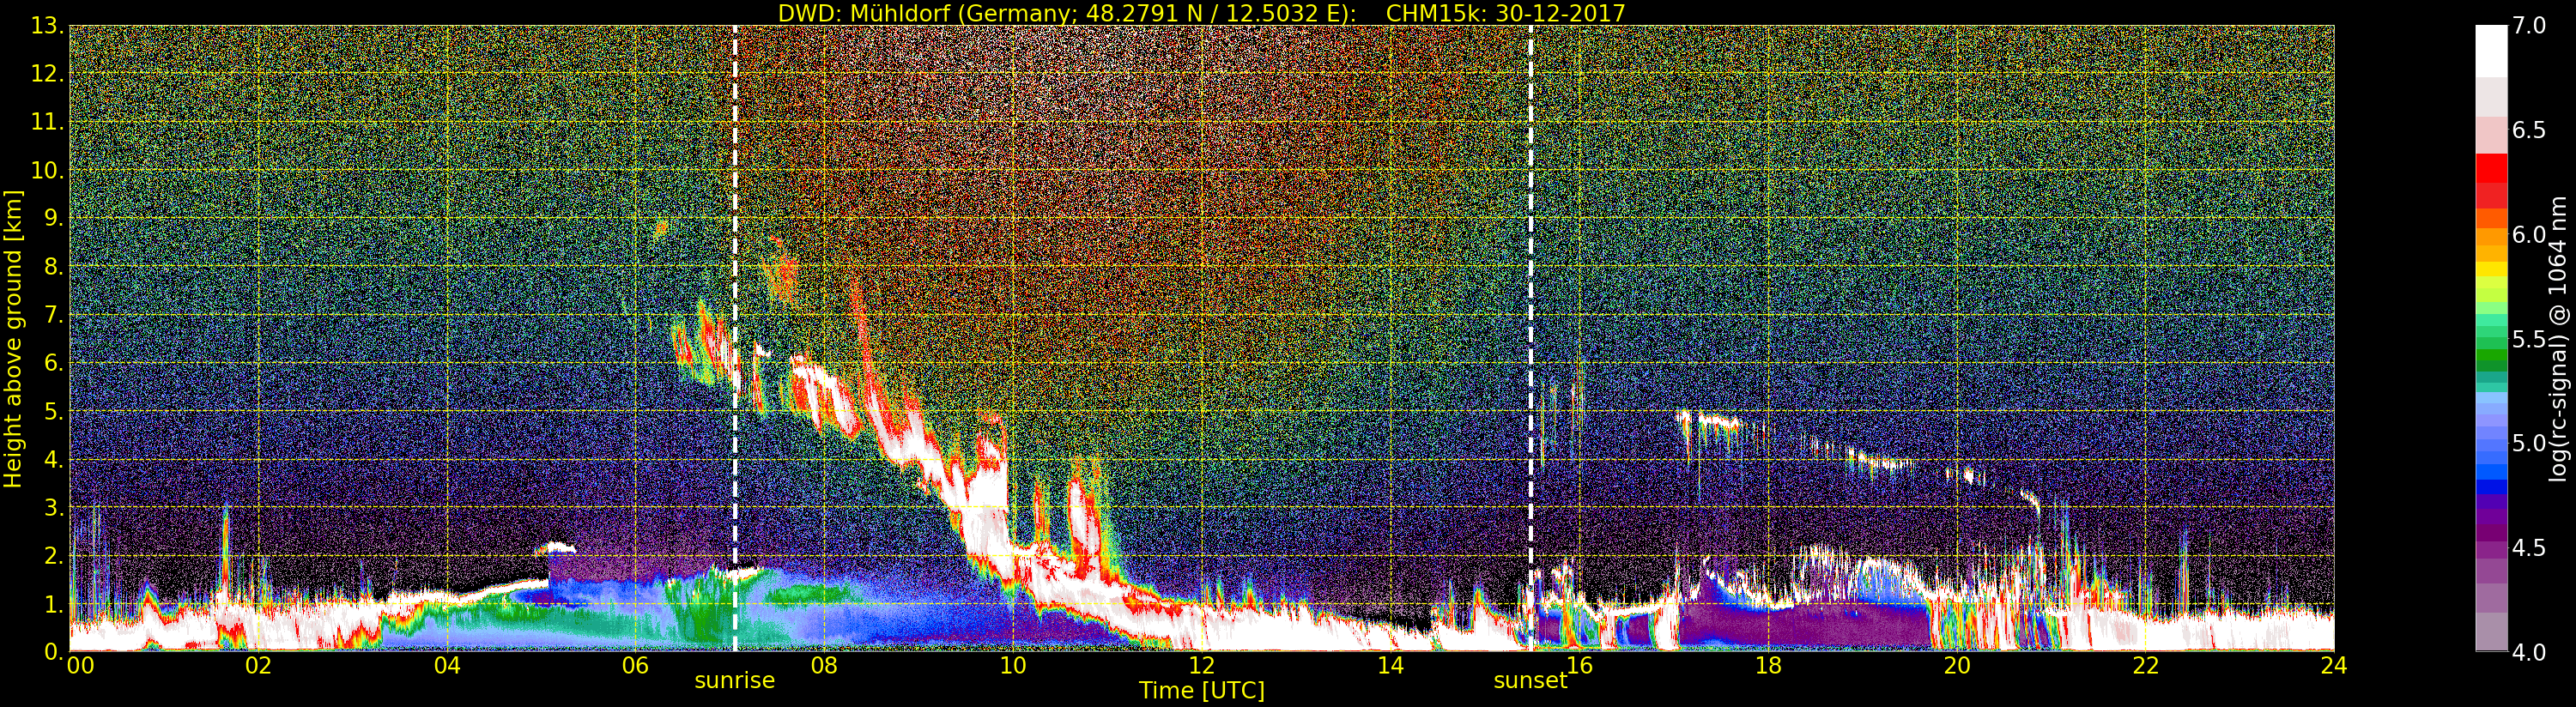The width and height of the screenshot is (2576, 707).
Task: Click the time axis tick '14'
Action: 1391,665
